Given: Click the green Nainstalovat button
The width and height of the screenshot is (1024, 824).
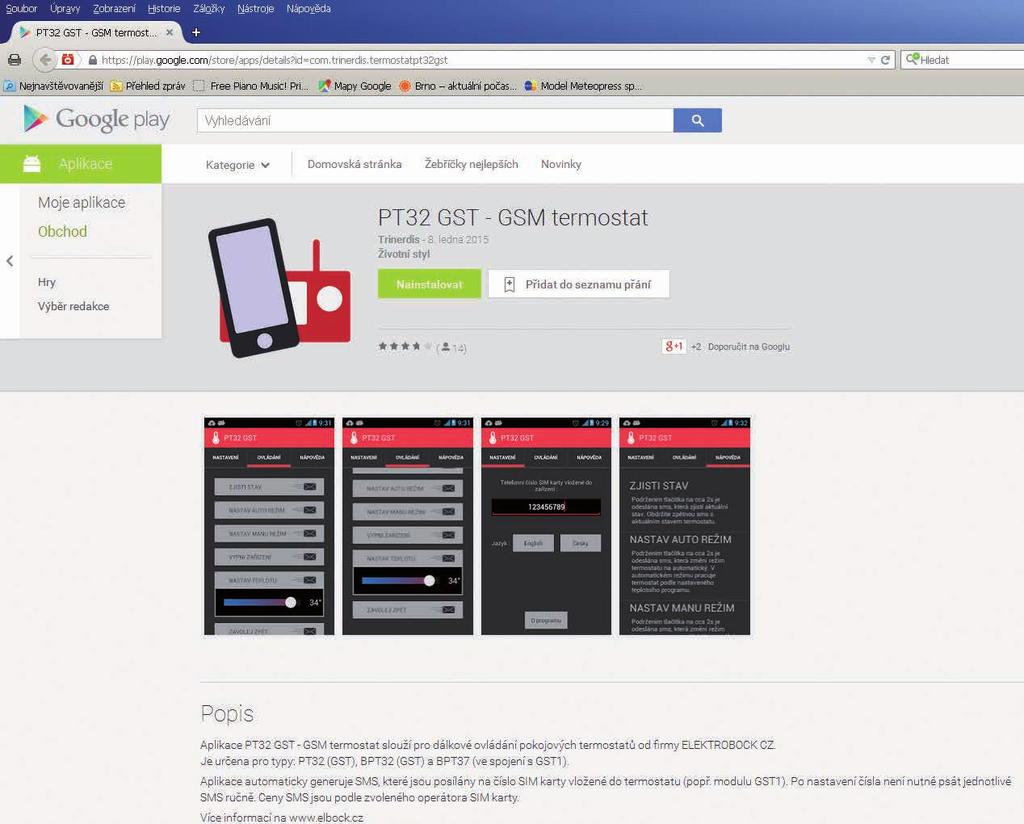Looking at the screenshot, I should click(430, 285).
